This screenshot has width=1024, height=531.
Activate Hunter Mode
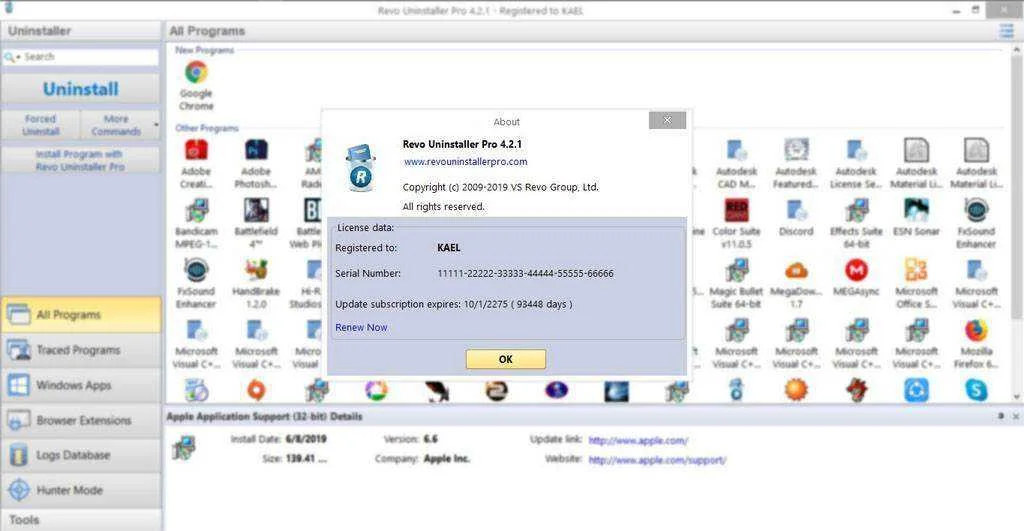pyautogui.click(x=81, y=490)
